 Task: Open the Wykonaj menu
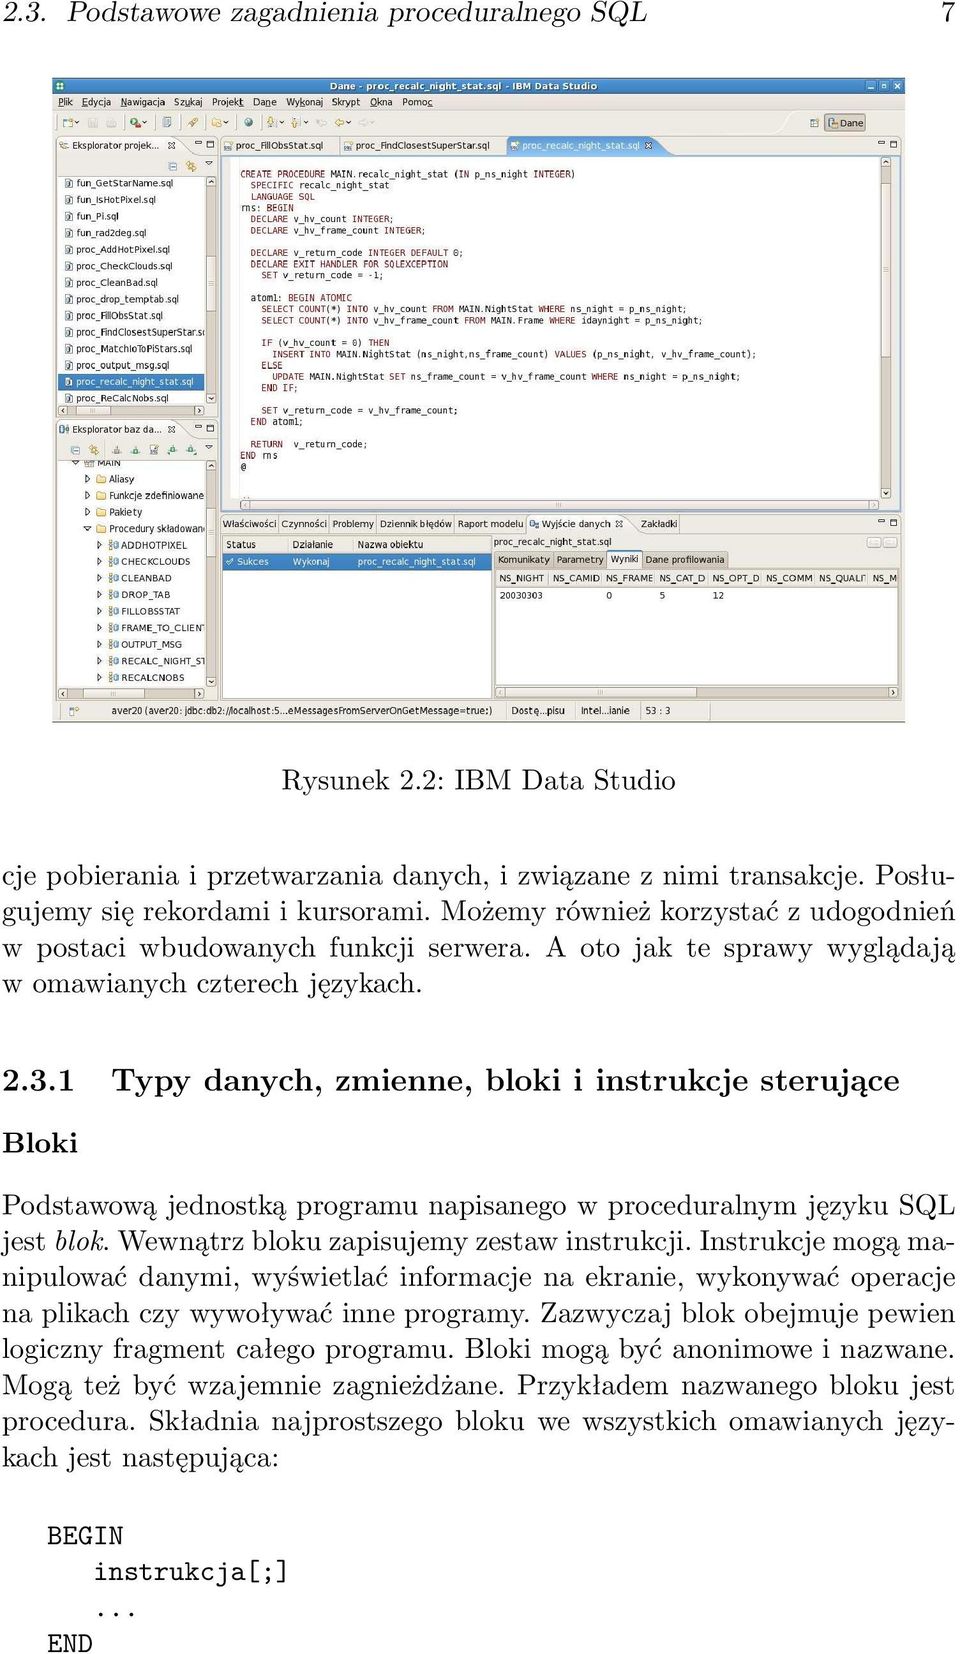pyautogui.click(x=305, y=102)
